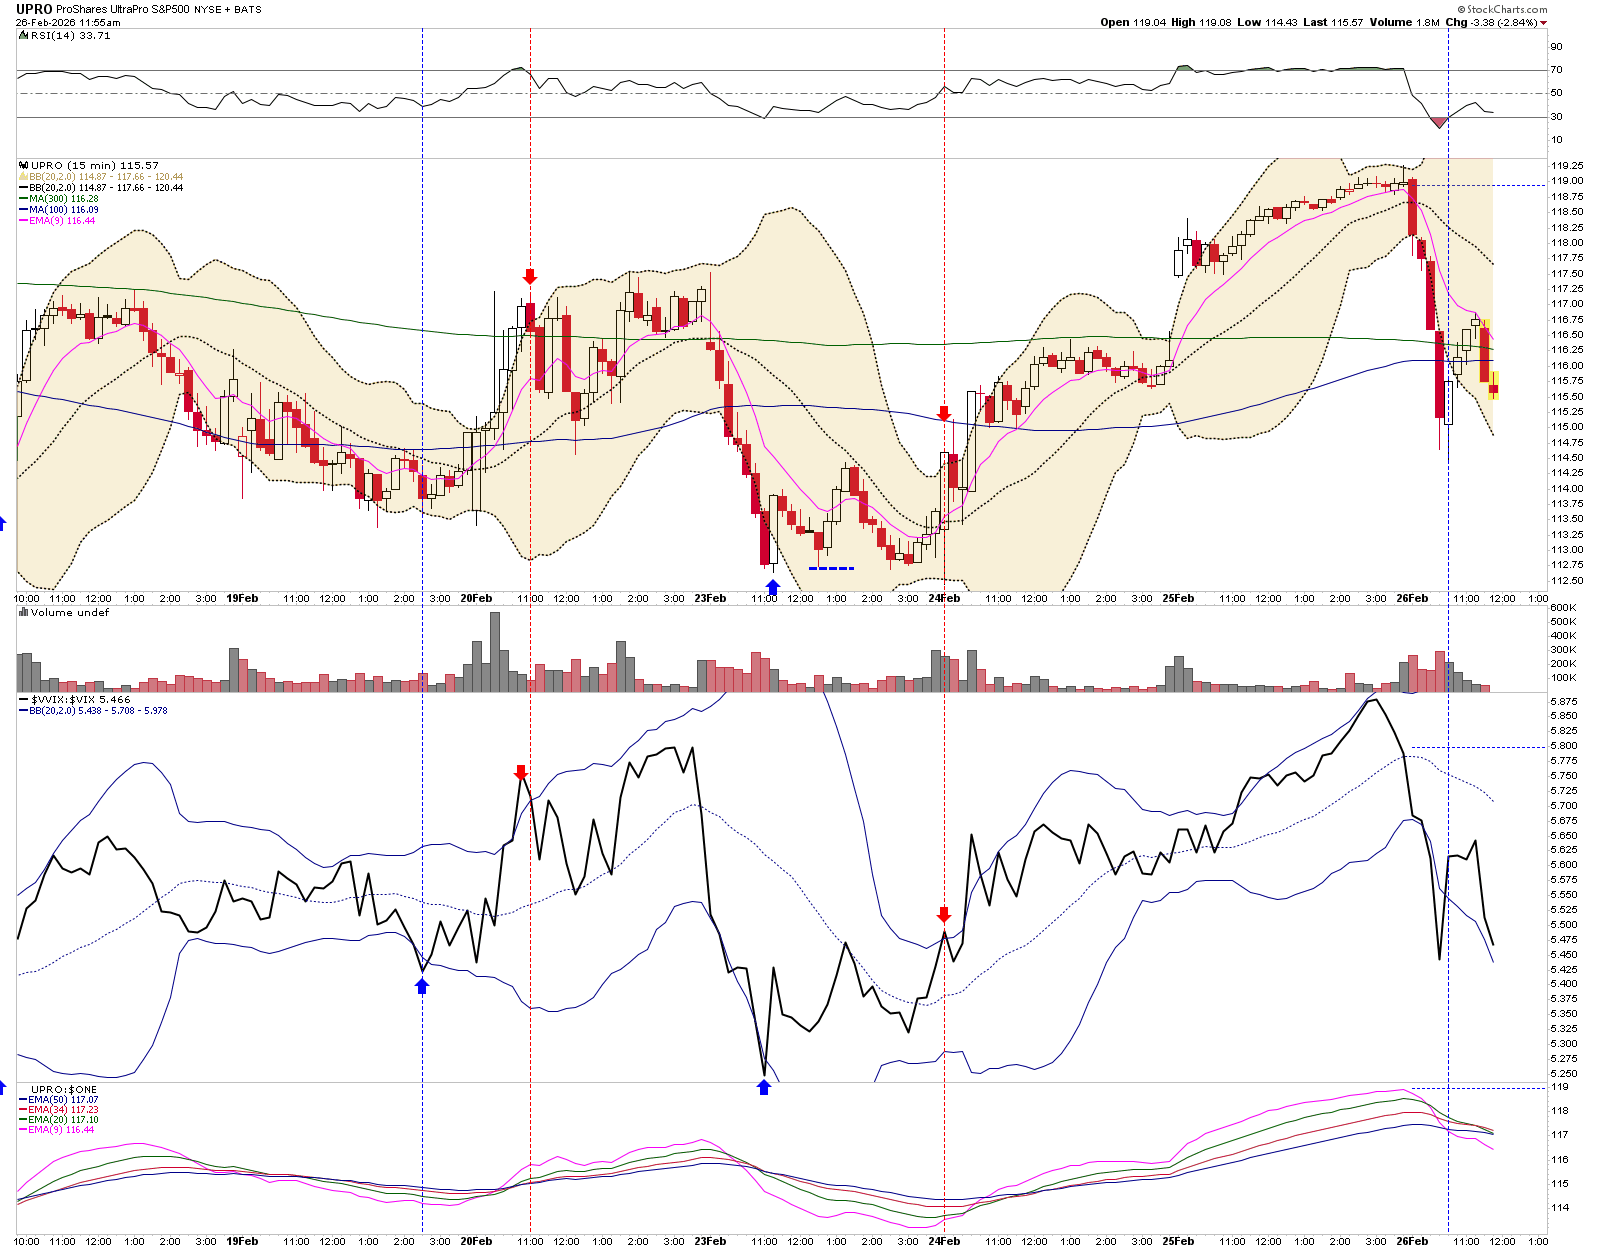This screenshot has height=1250, width=1600.
Task: Click the RSI(14) indicator area icon
Action: (x=24, y=35)
